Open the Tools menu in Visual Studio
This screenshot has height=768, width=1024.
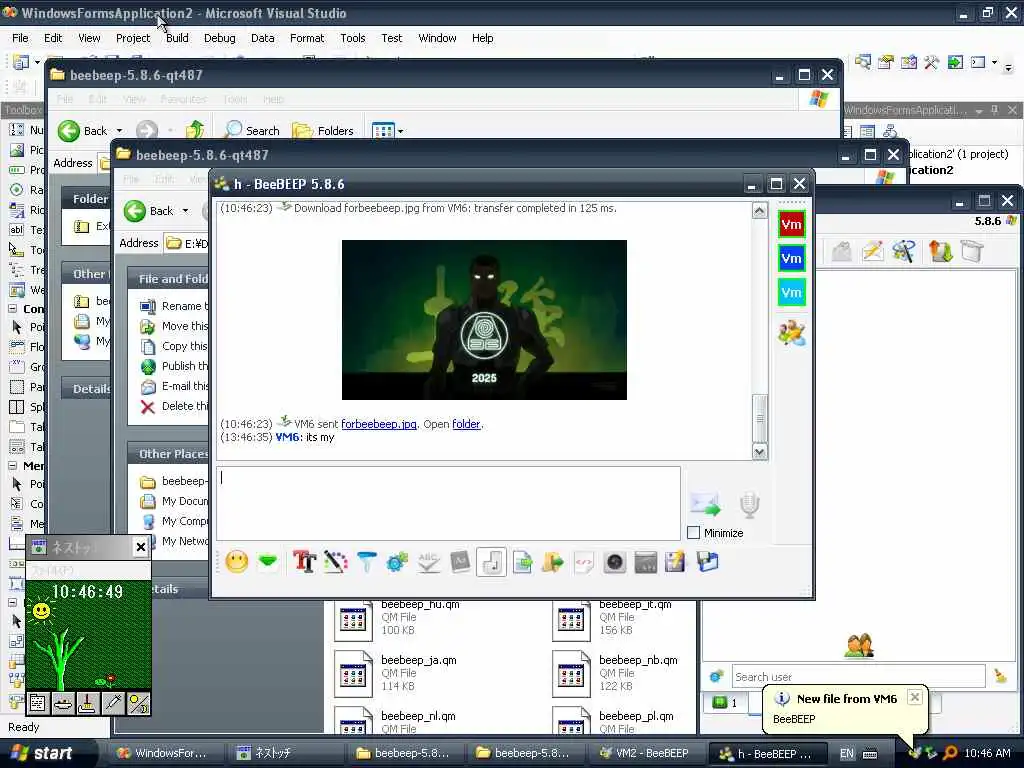(x=353, y=38)
